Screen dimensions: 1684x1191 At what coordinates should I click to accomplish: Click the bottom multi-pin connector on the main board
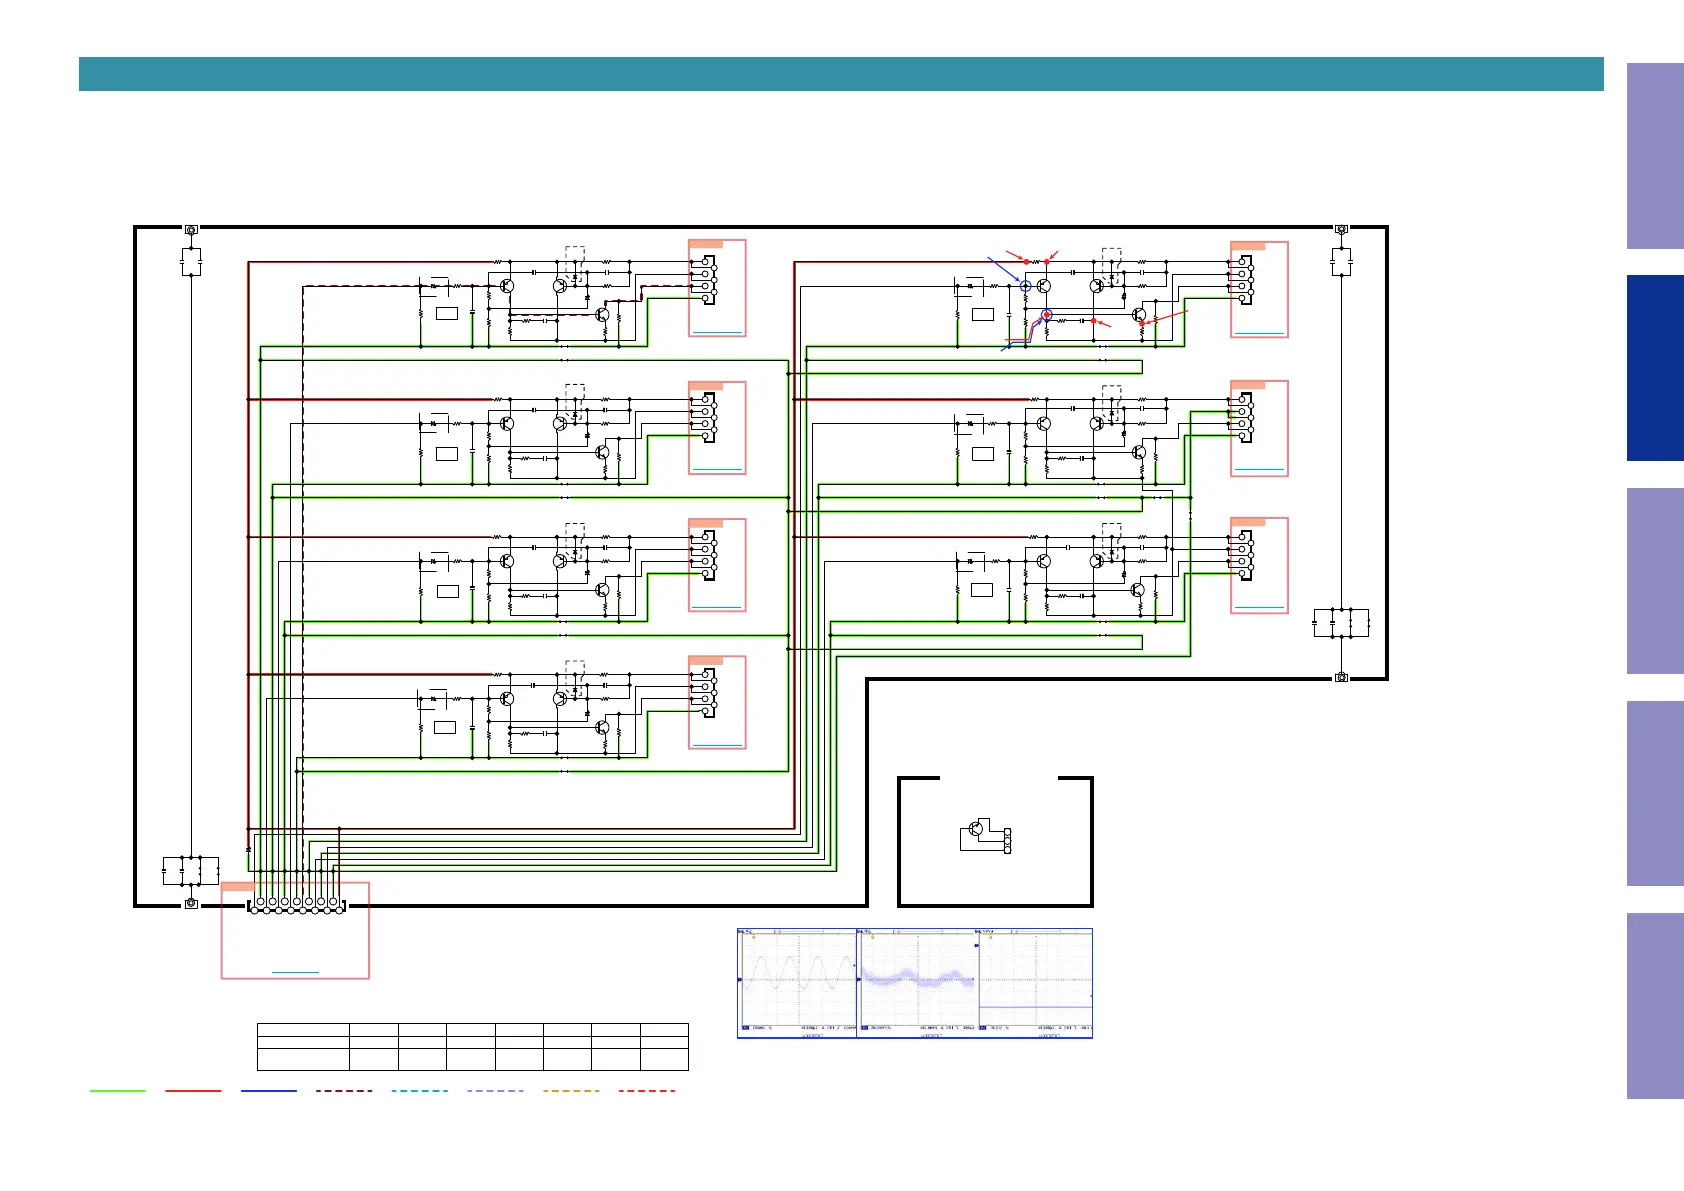296,905
